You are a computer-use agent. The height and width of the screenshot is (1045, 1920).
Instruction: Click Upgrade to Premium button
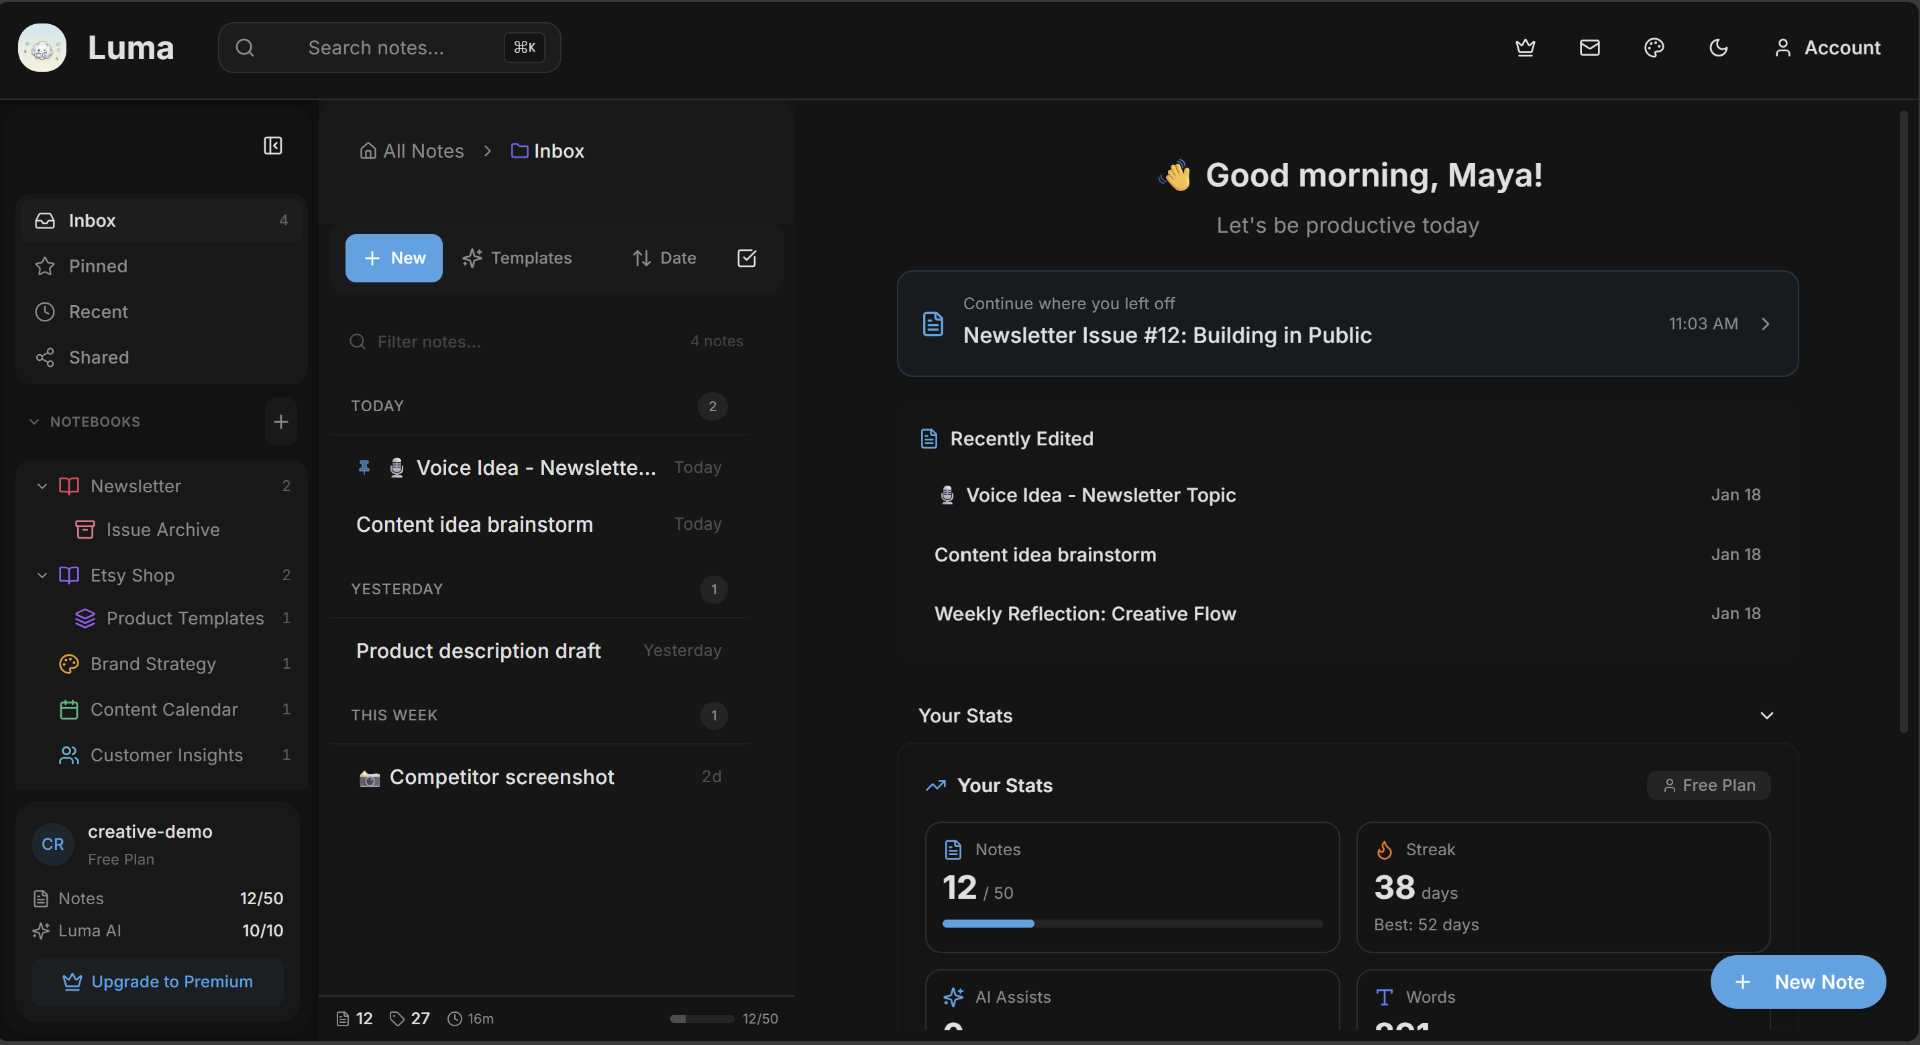tap(158, 982)
